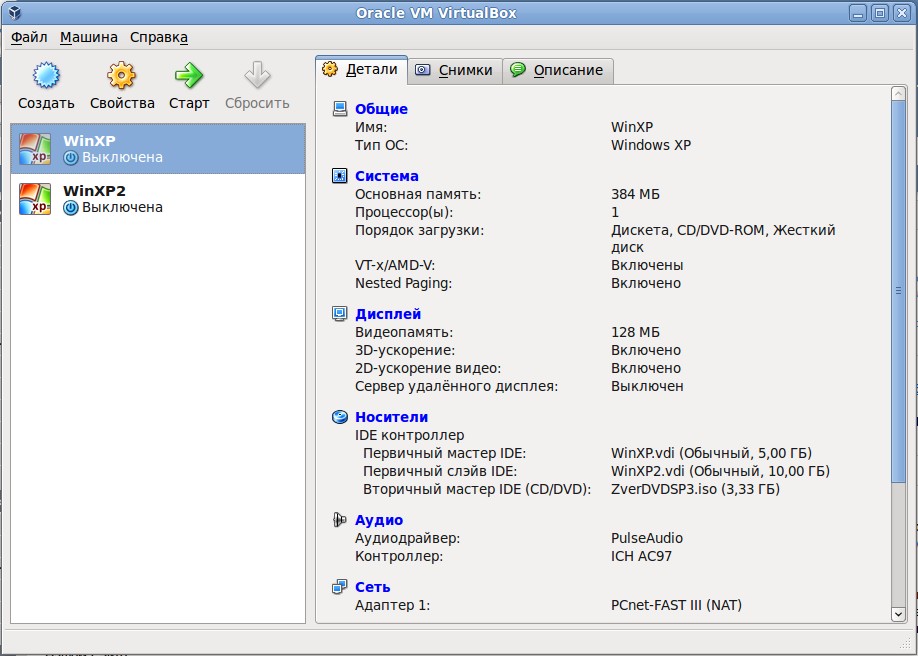This screenshot has height=656, width=918.
Task: Select WinXP2 in the machine list
Action: 158,199
